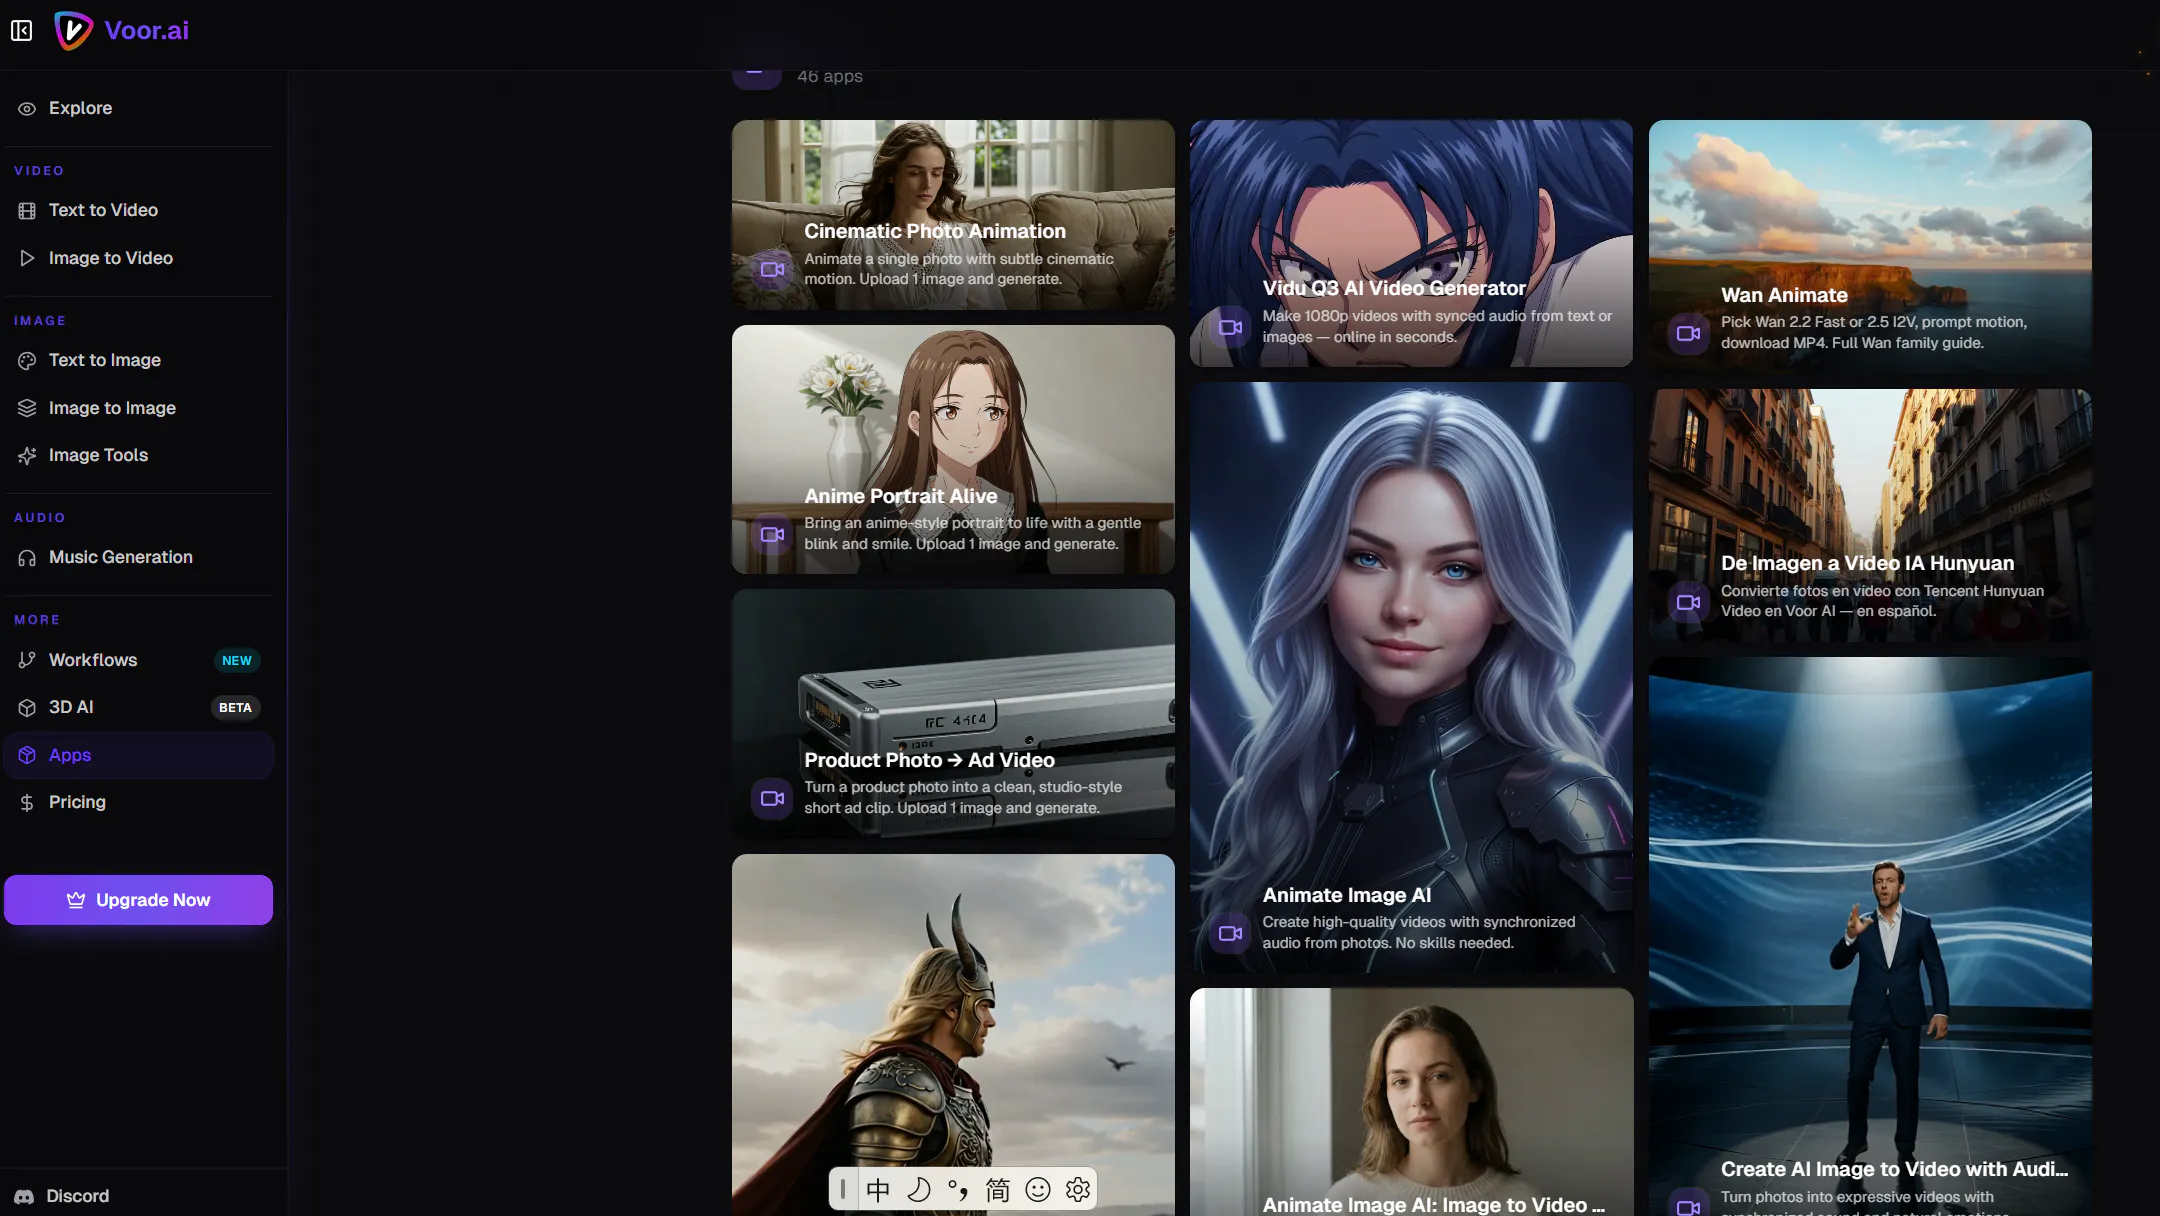
Task: Open the Wan Animate app card
Action: tap(1870, 246)
